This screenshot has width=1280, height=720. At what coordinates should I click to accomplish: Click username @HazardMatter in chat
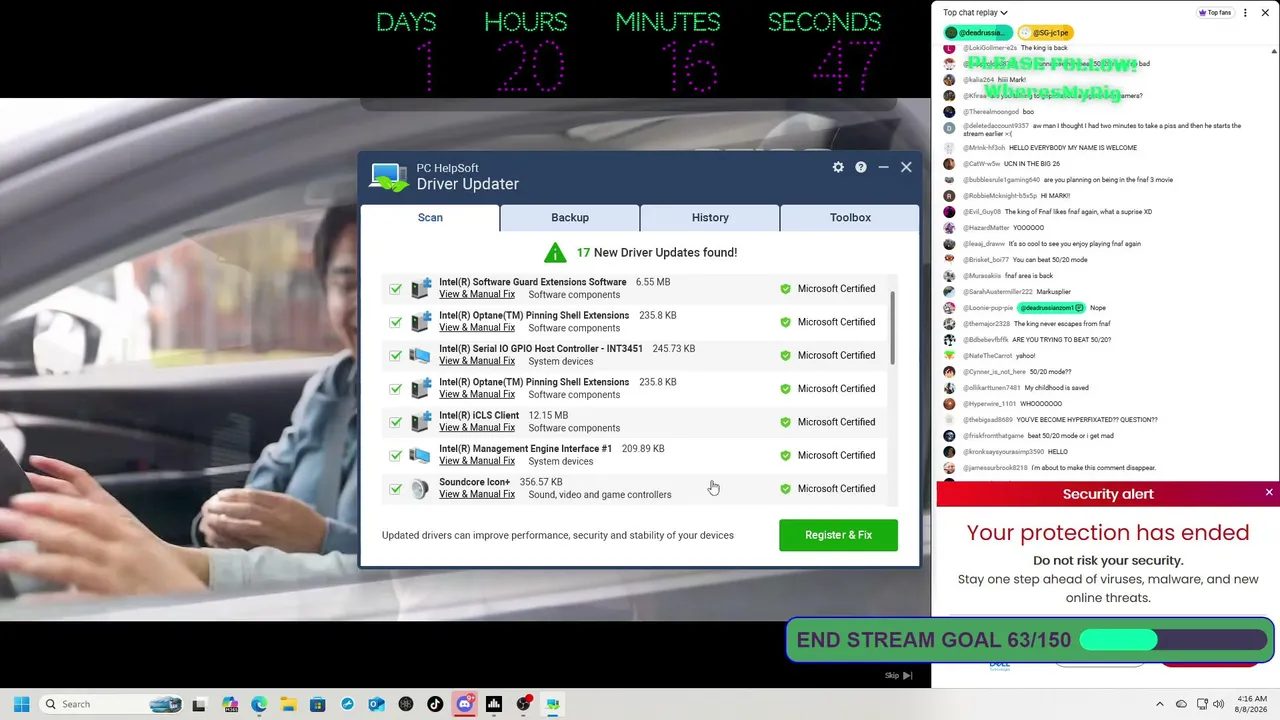[986, 228]
